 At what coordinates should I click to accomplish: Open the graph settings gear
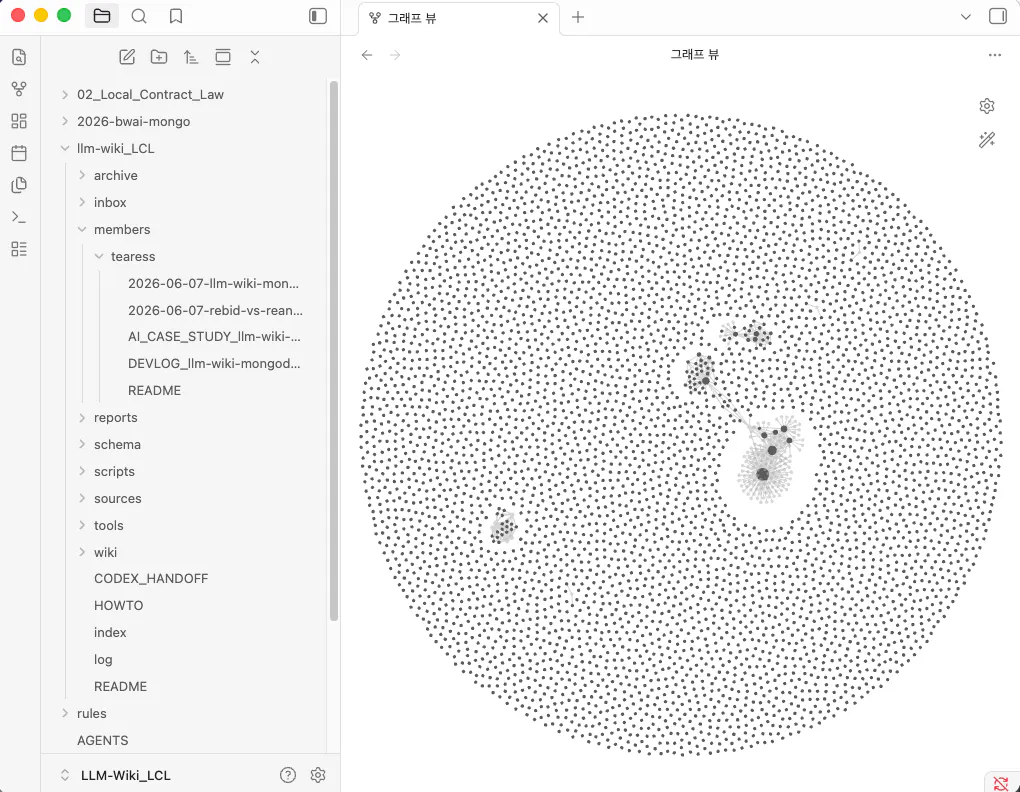point(987,106)
